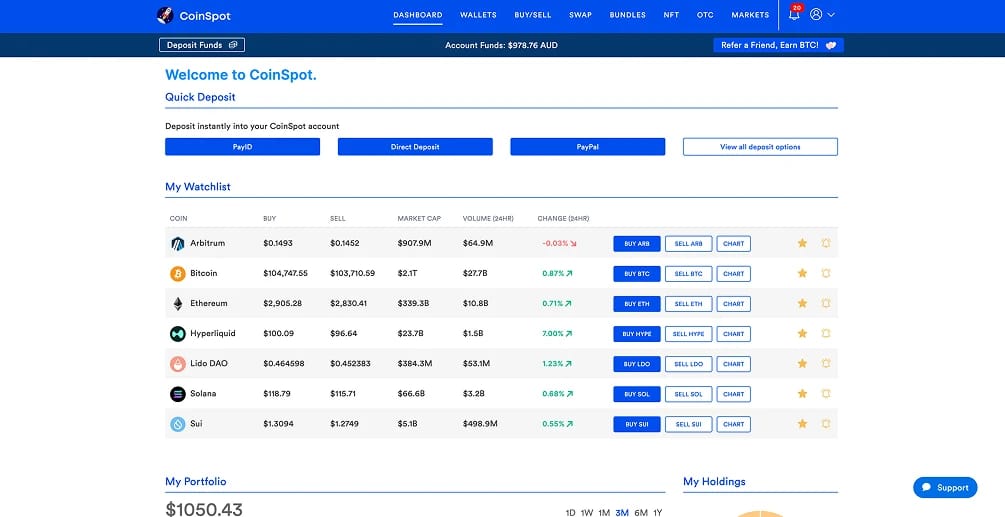
Task: Click View all deposit options
Action: [x=760, y=147]
